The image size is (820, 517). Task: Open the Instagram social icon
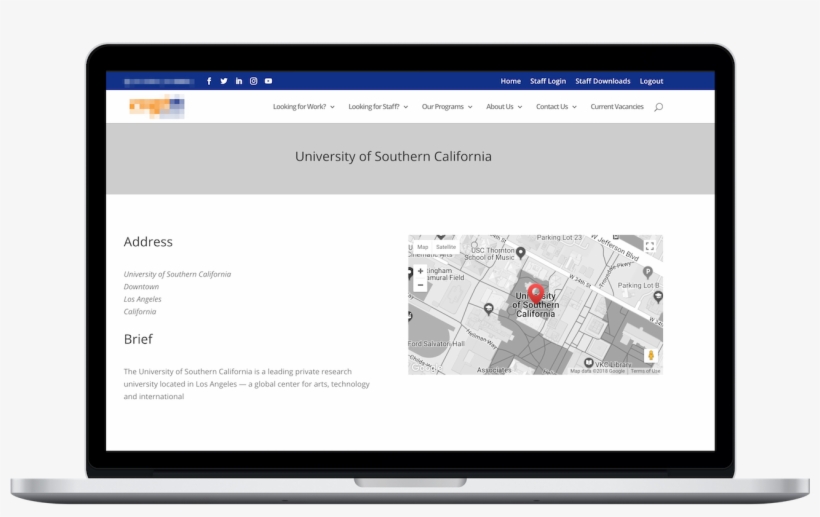254,81
